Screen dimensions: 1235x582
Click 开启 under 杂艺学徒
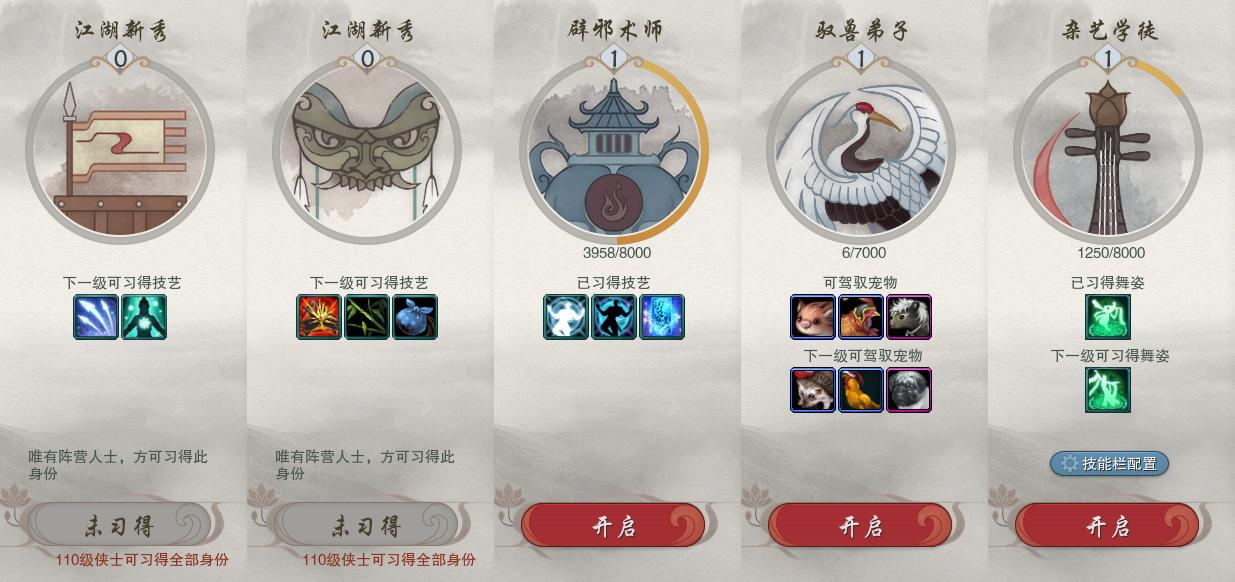1107,525
